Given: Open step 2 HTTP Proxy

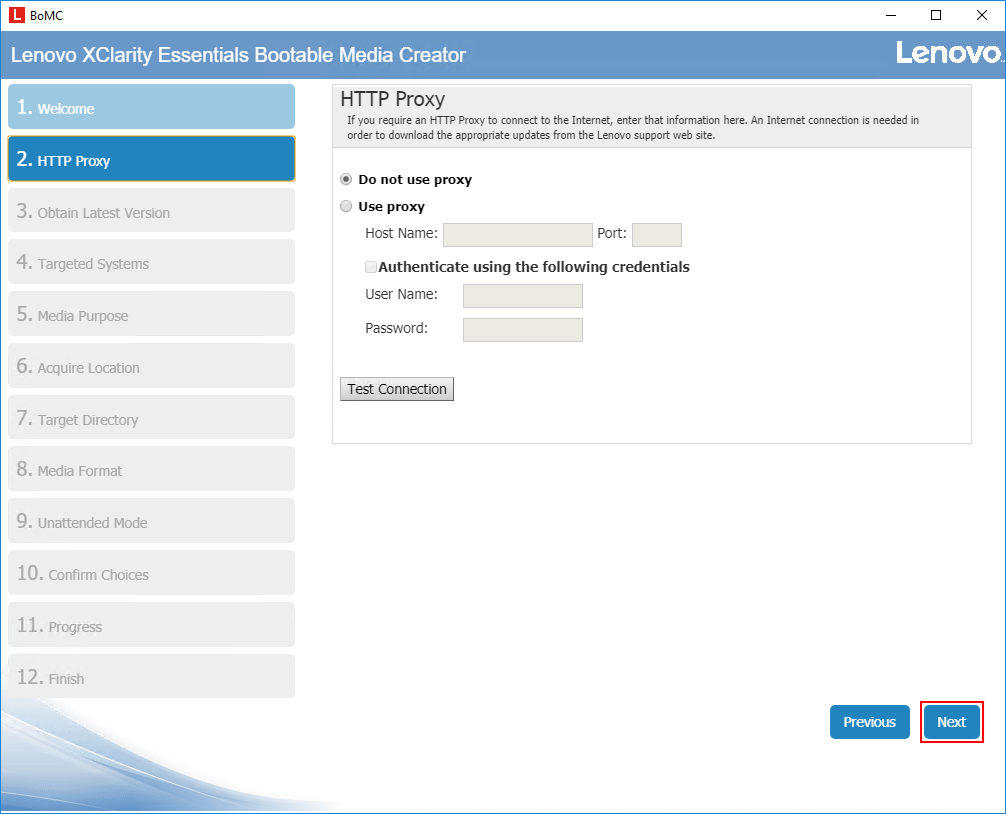Looking at the screenshot, I should pyautogui.click(x=151, y=158).
